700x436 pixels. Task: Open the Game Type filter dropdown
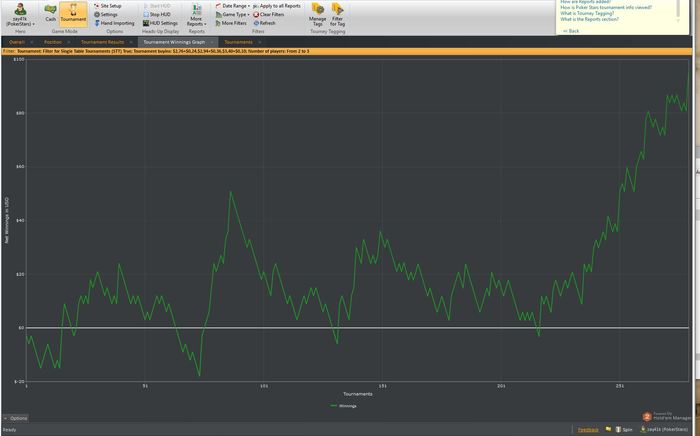[234, 15]
